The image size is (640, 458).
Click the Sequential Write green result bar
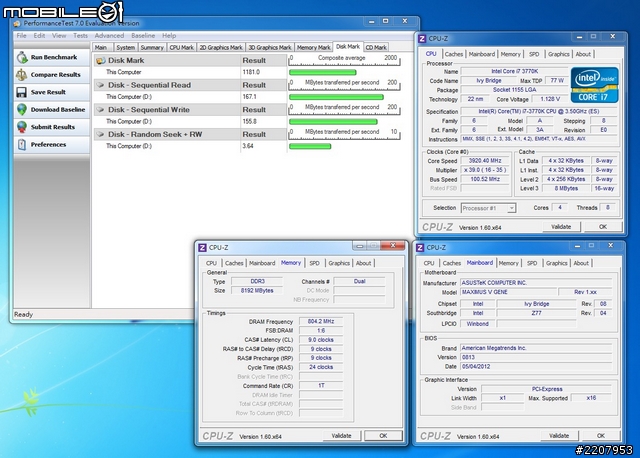pyautogui.click(x=333, y=122)
